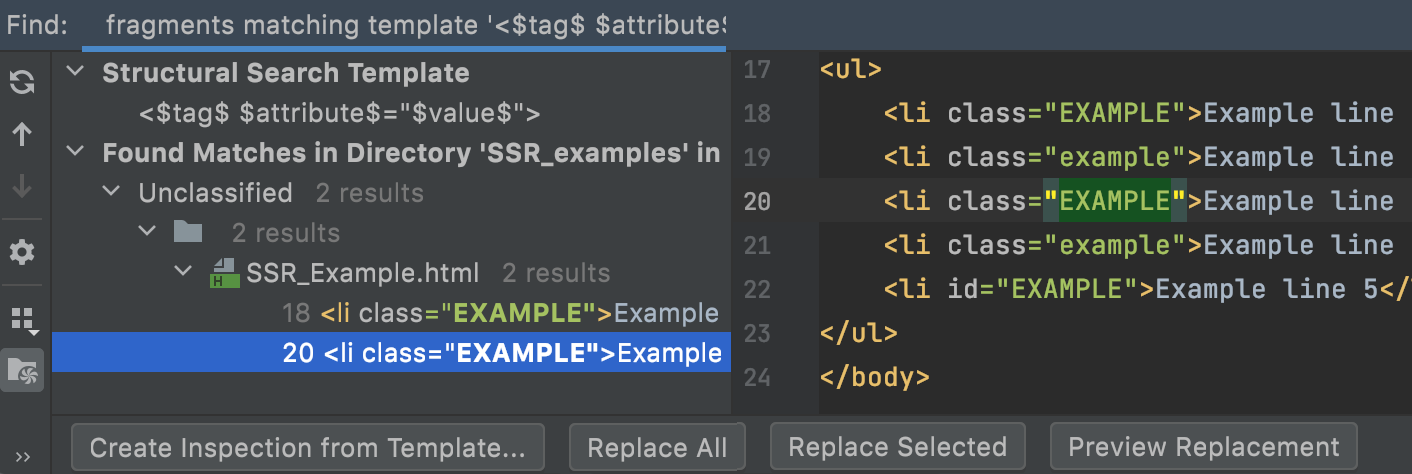Click the Replace Selected button

pos(897,447)
